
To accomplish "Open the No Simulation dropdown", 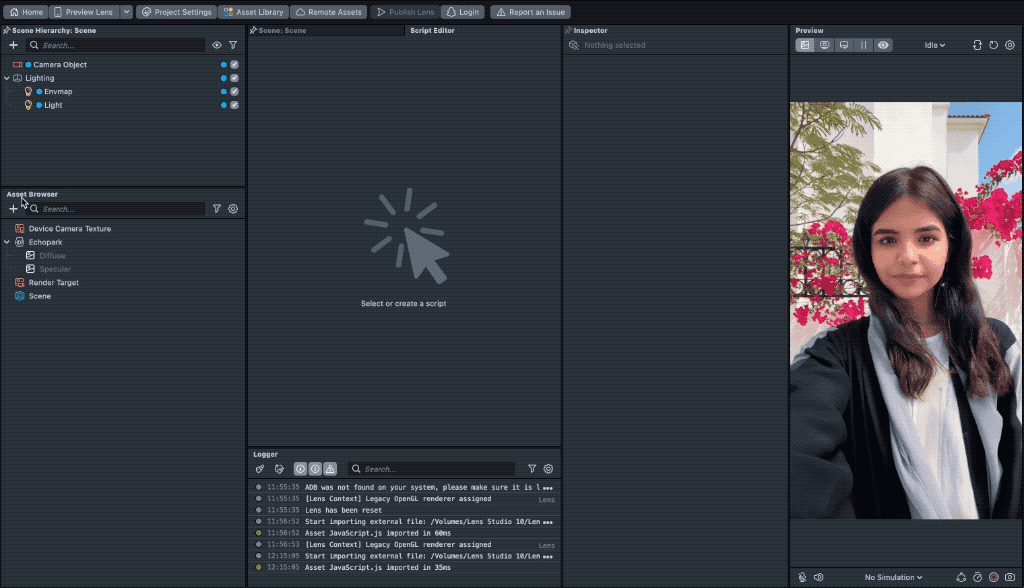I will click(893, 577).
